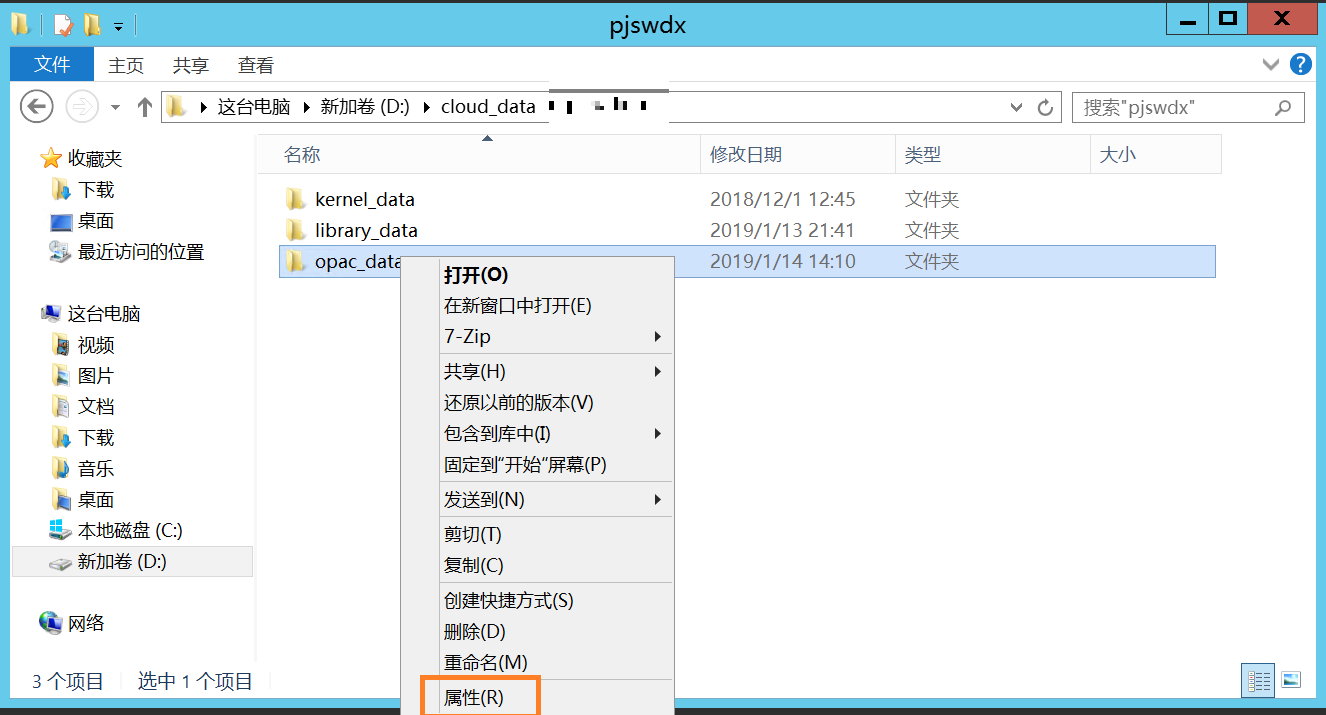Image resolution: width=1326 pixels, height=715 pixels.
Task: Refresh the current folder view
Action: coord(1046,107)
